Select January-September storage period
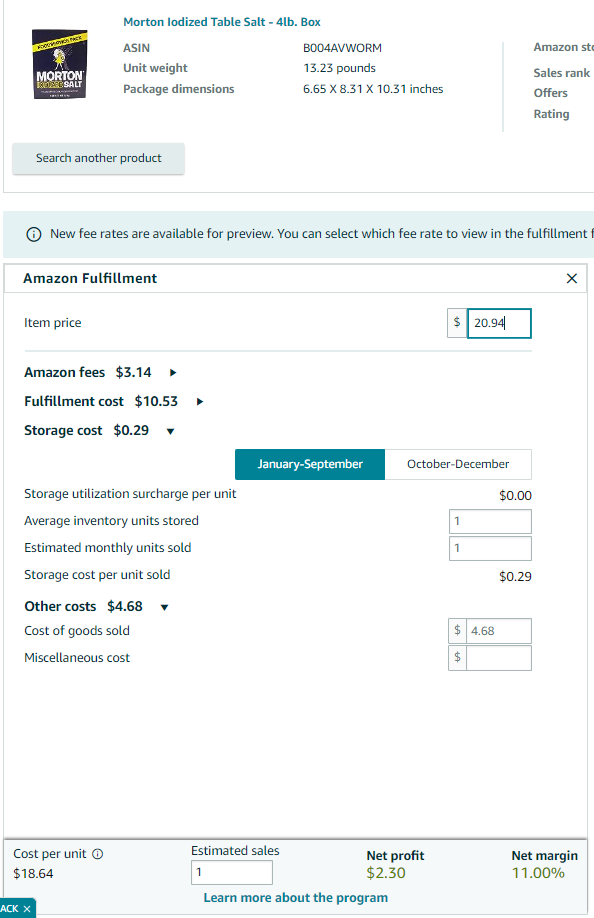The height and width of the screenshot is (918, 594). point(310,464)
